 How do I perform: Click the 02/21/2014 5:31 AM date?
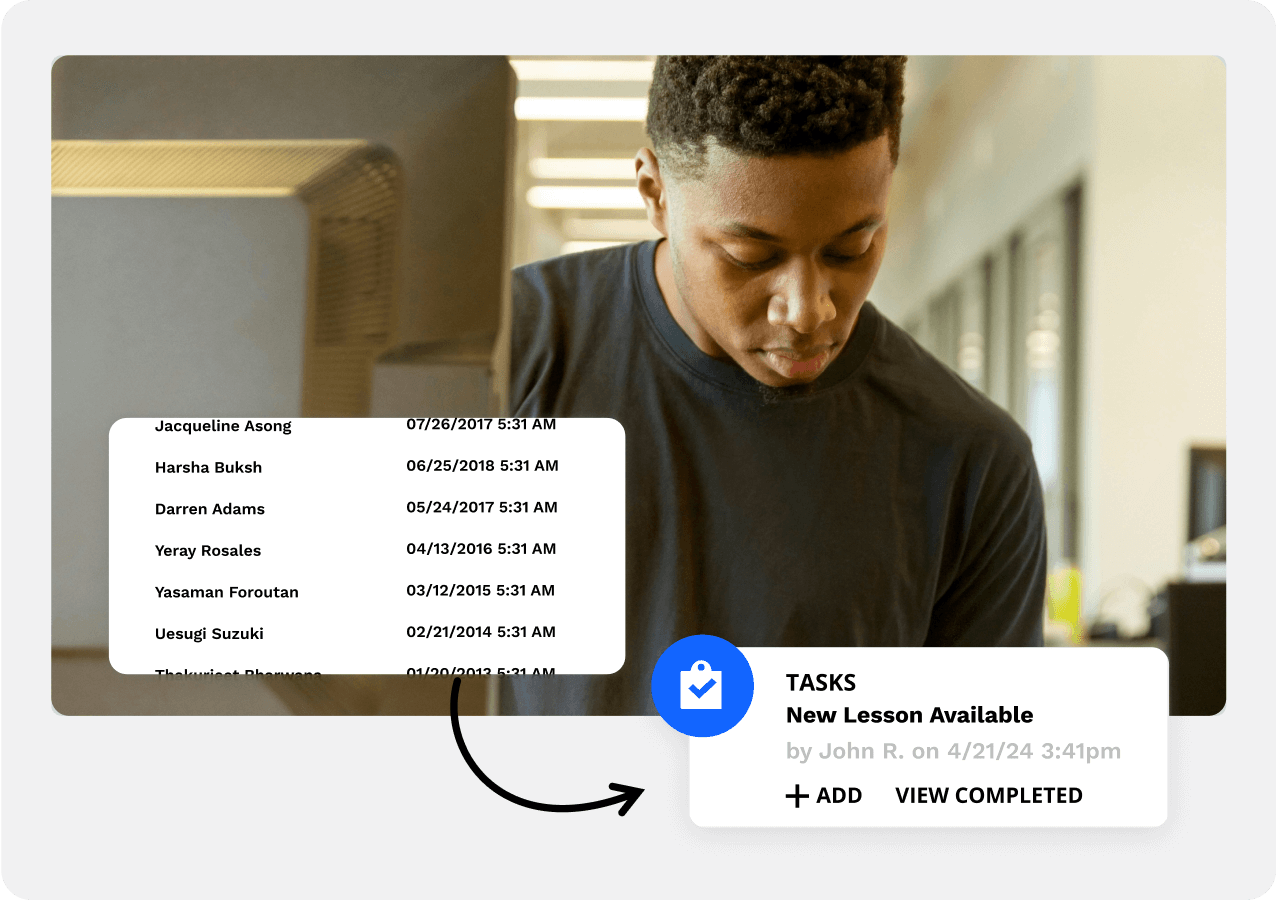coord(480,632)
